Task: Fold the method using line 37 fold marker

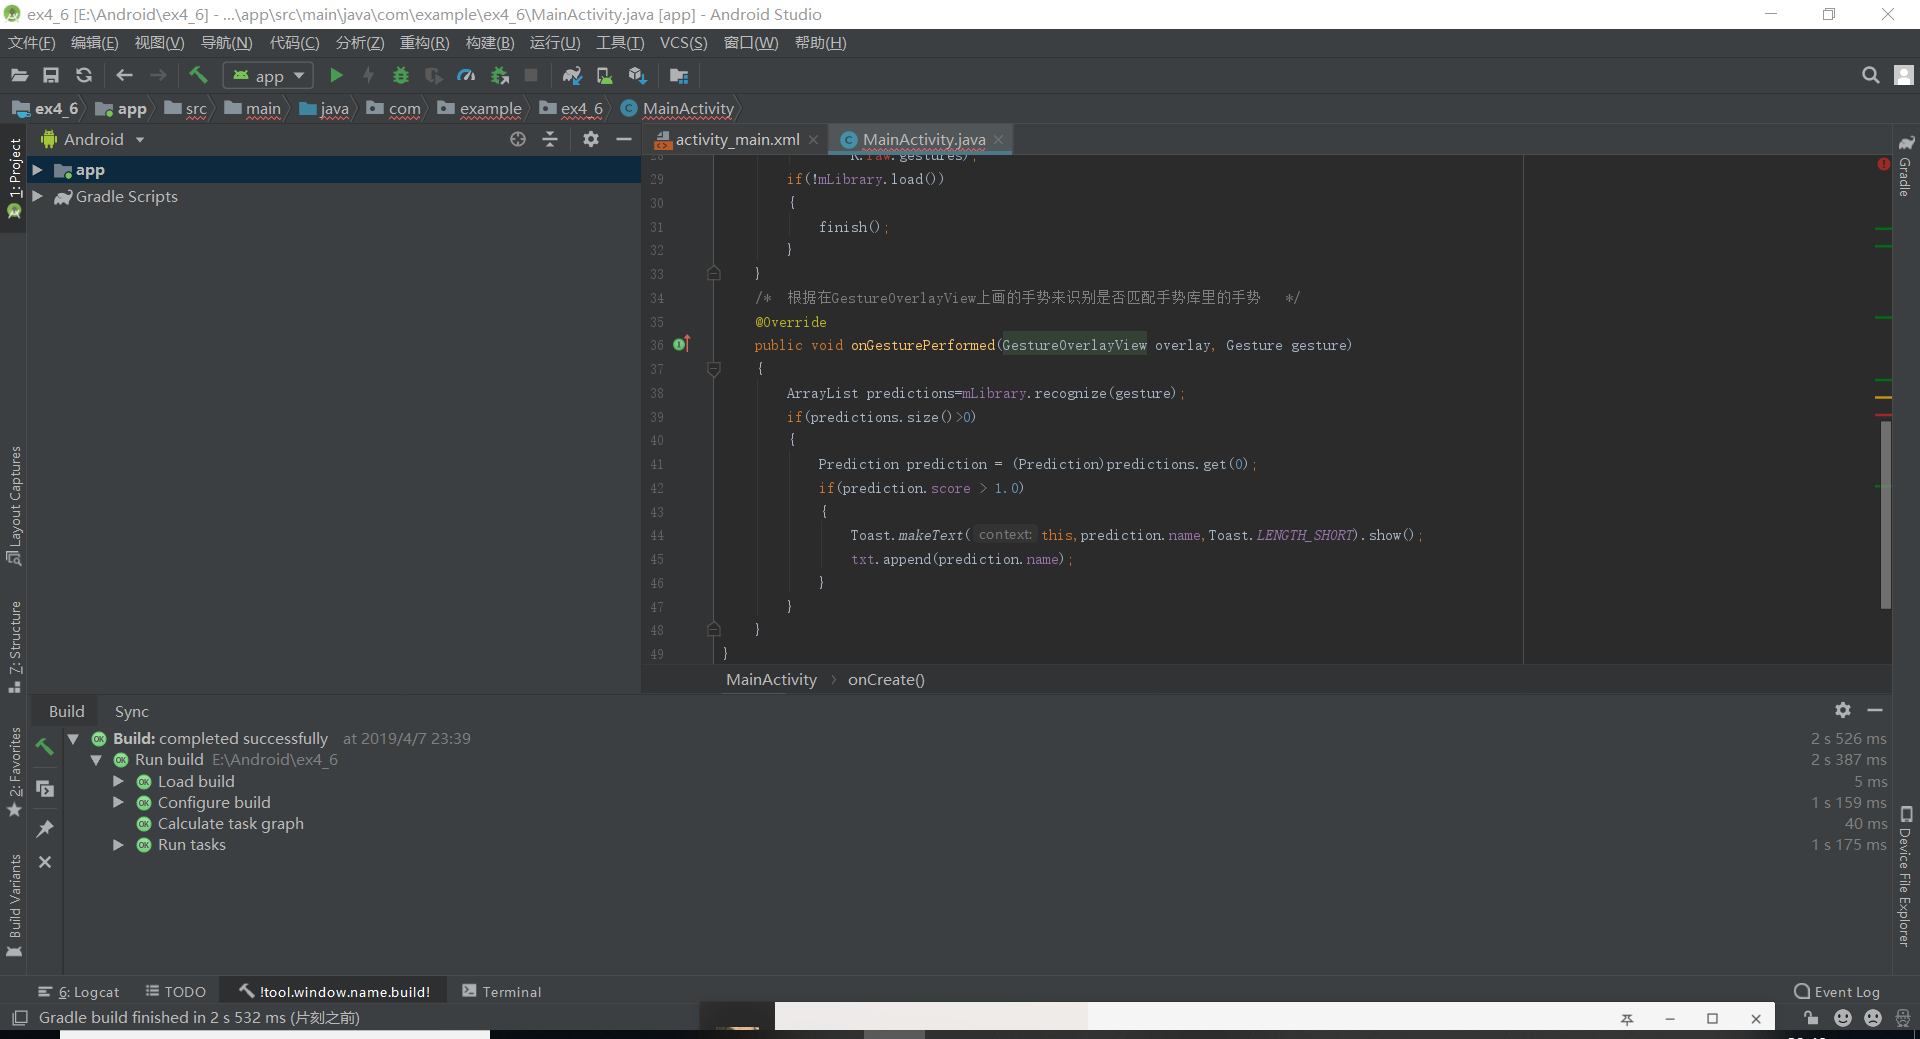Action: 714,369
